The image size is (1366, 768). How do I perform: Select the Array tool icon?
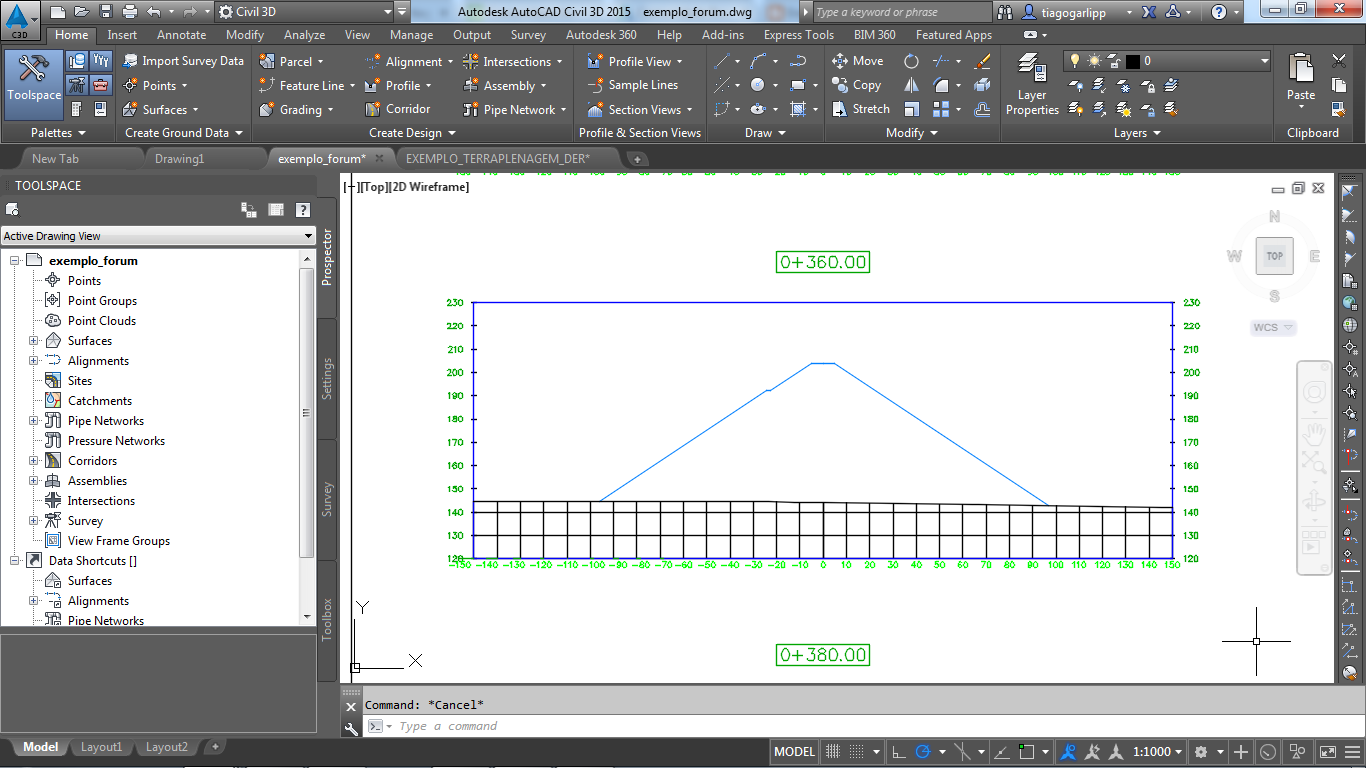[x=941, y=109]
